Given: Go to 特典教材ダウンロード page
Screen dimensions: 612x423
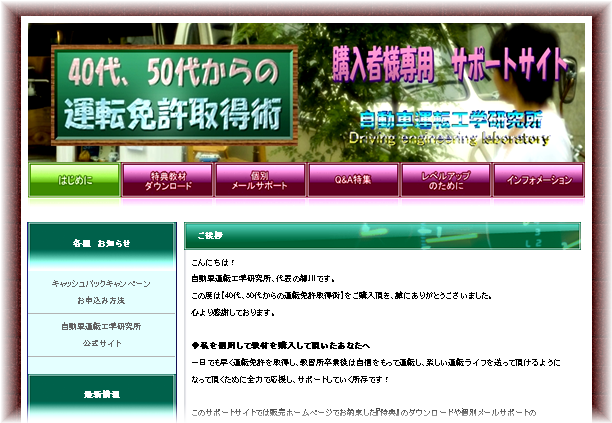Looking at the screenshot, I should [x=167, y=180].
